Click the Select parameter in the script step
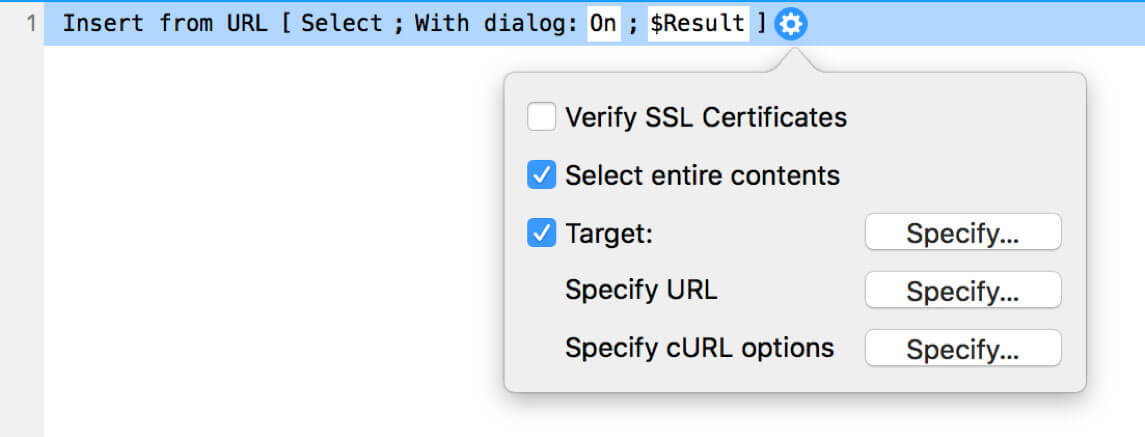 341,24
